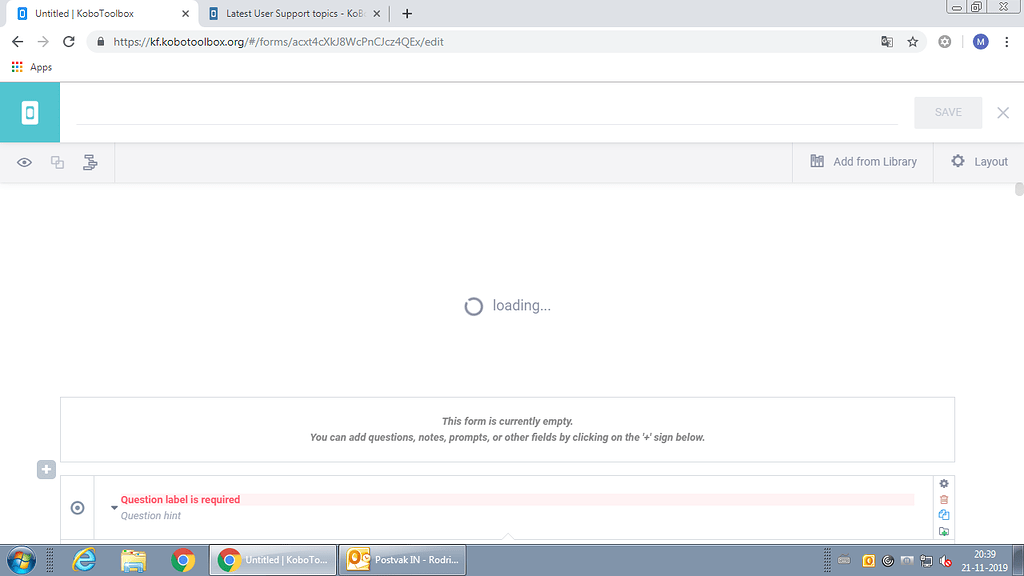The image size is (1024, 576).
Task: Open Chrome's three-dot menu
Action: point(1007,42)
